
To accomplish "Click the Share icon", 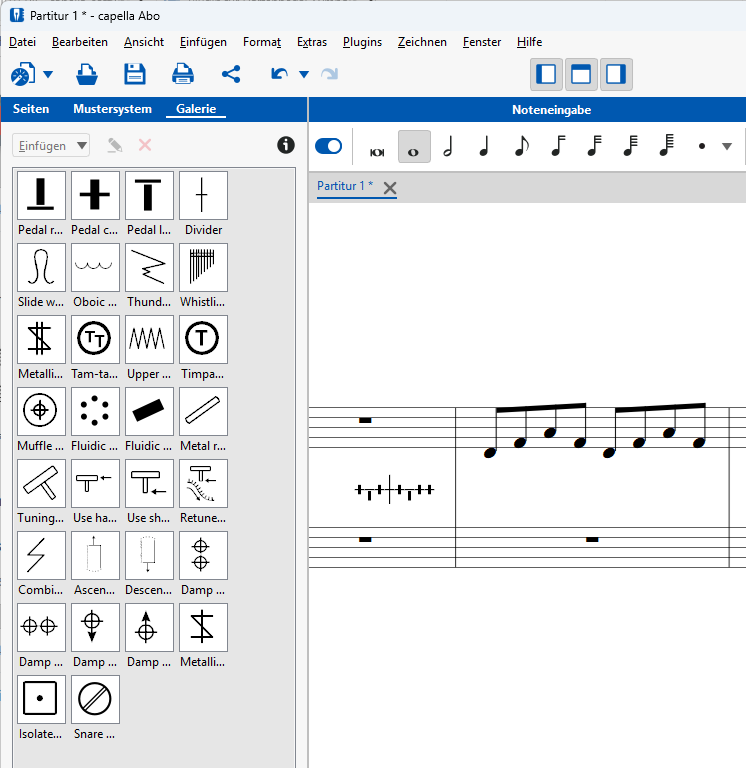I will tap(231, 74).
